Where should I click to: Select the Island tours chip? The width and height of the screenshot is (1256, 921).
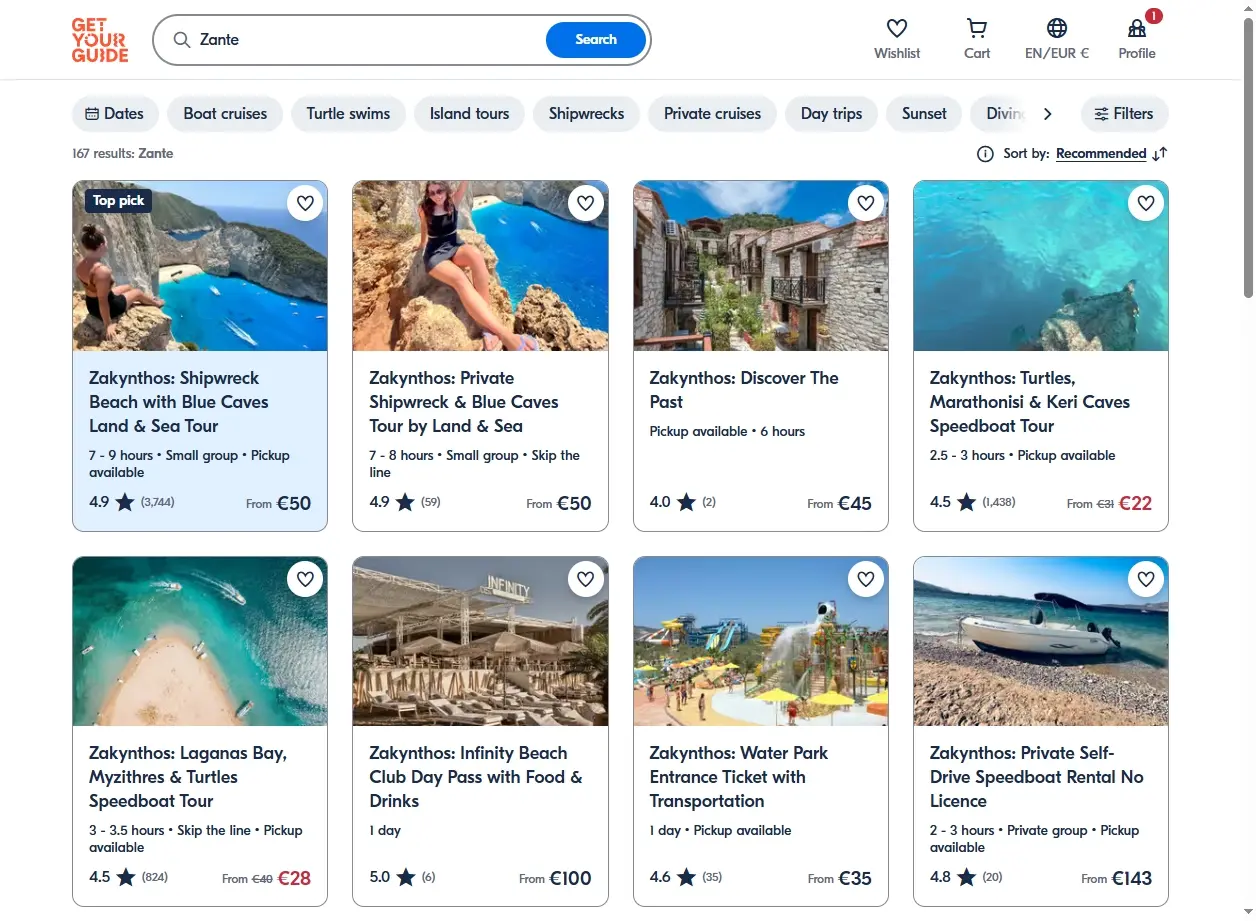(469, 114)
